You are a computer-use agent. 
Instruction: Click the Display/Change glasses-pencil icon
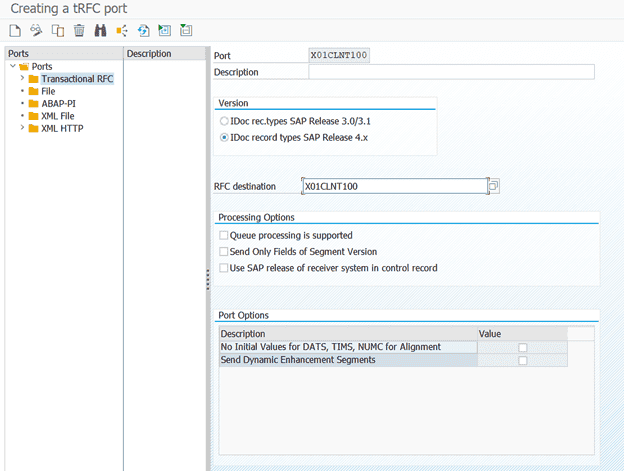(x=36, y=31)
